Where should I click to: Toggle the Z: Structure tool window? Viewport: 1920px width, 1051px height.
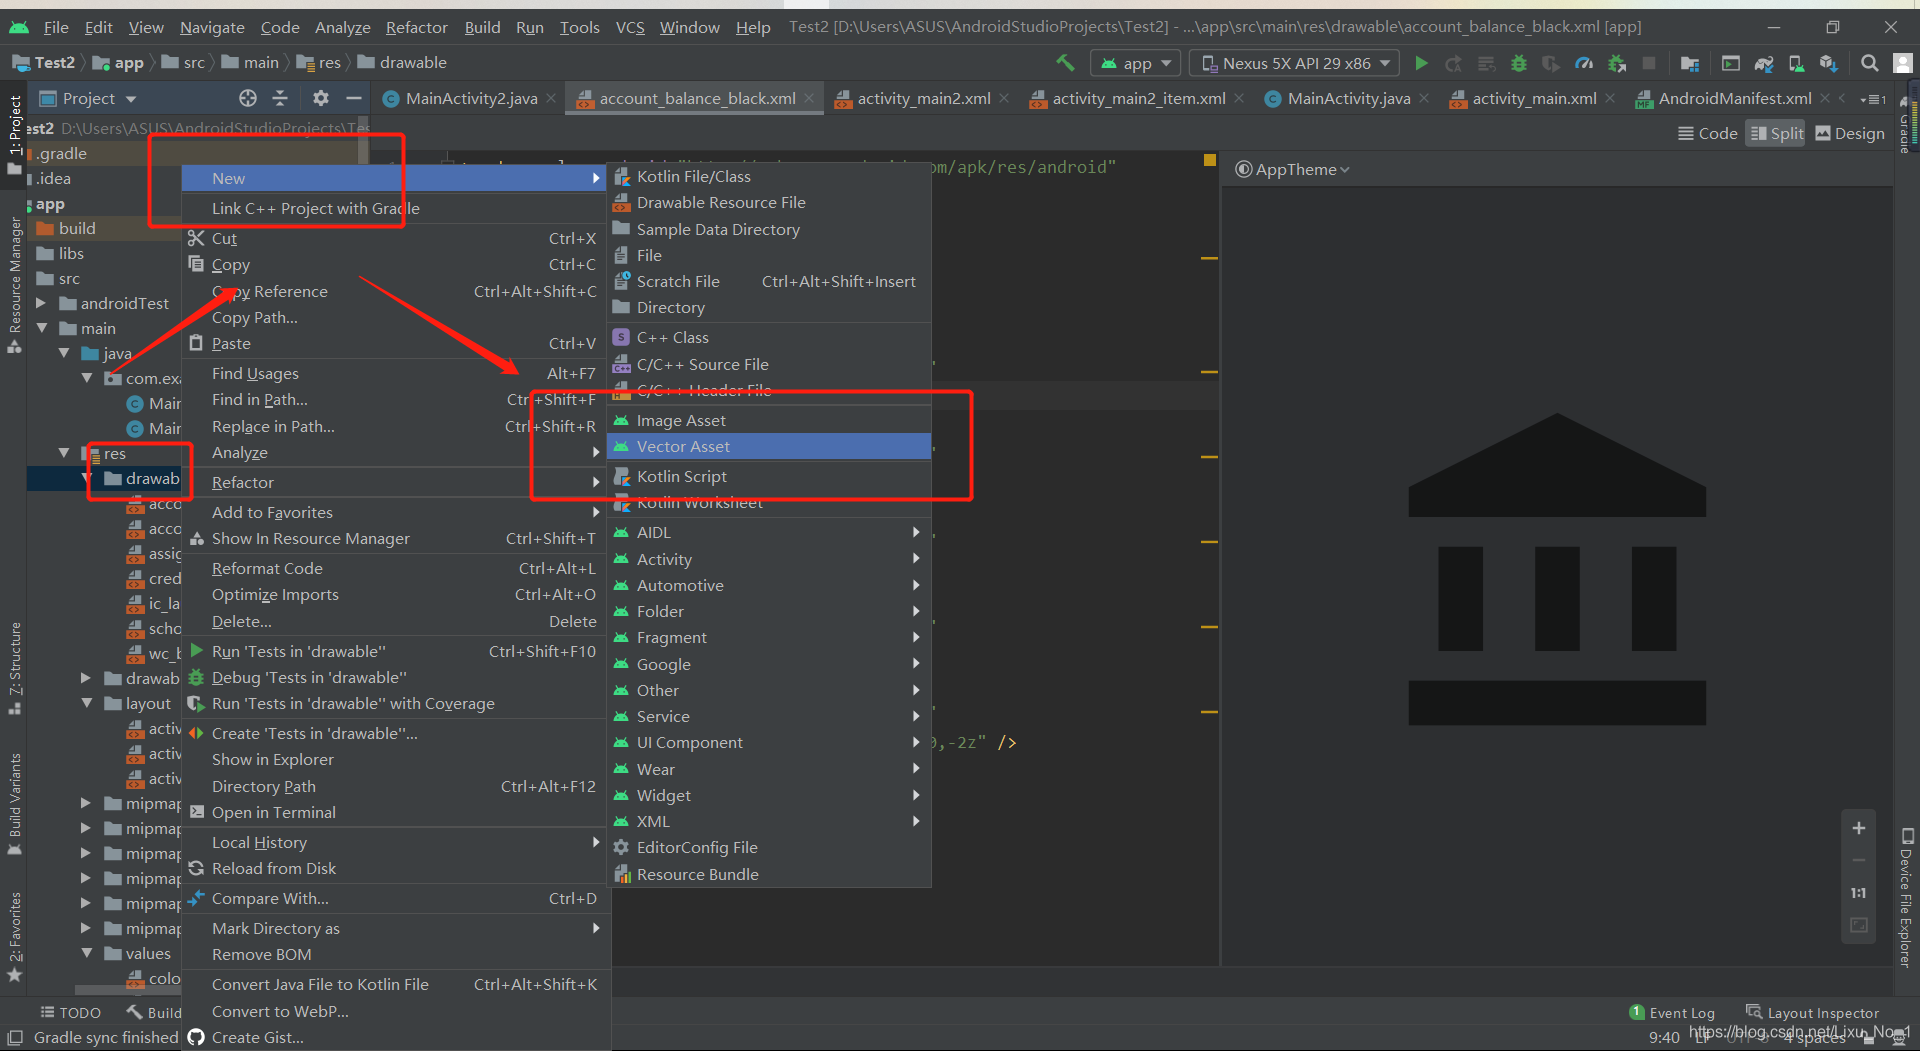point(14,668)
